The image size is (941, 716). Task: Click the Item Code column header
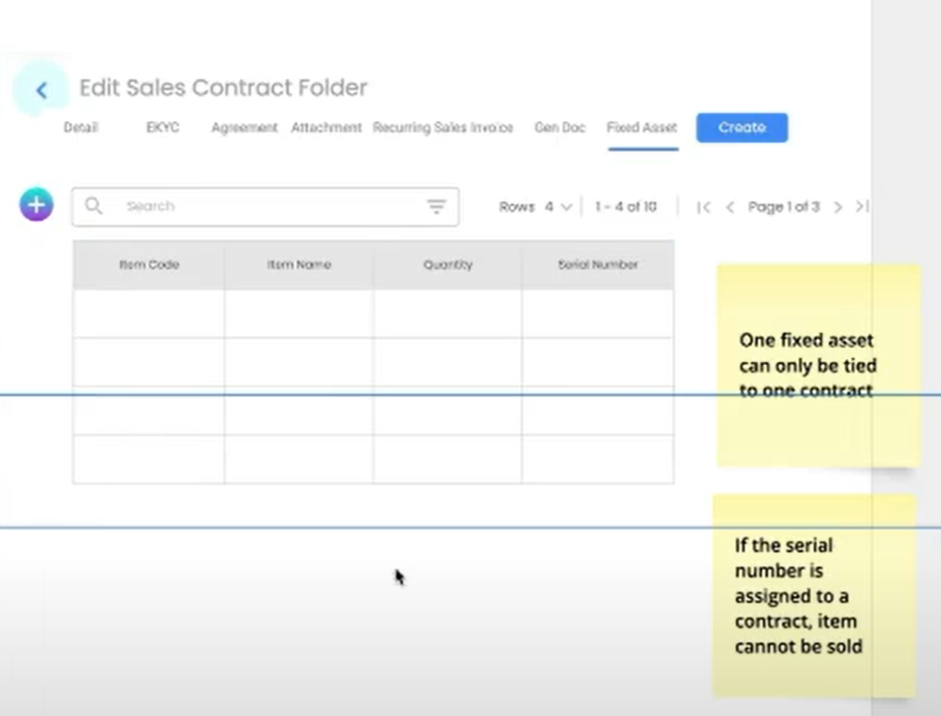tap(149, 265)
